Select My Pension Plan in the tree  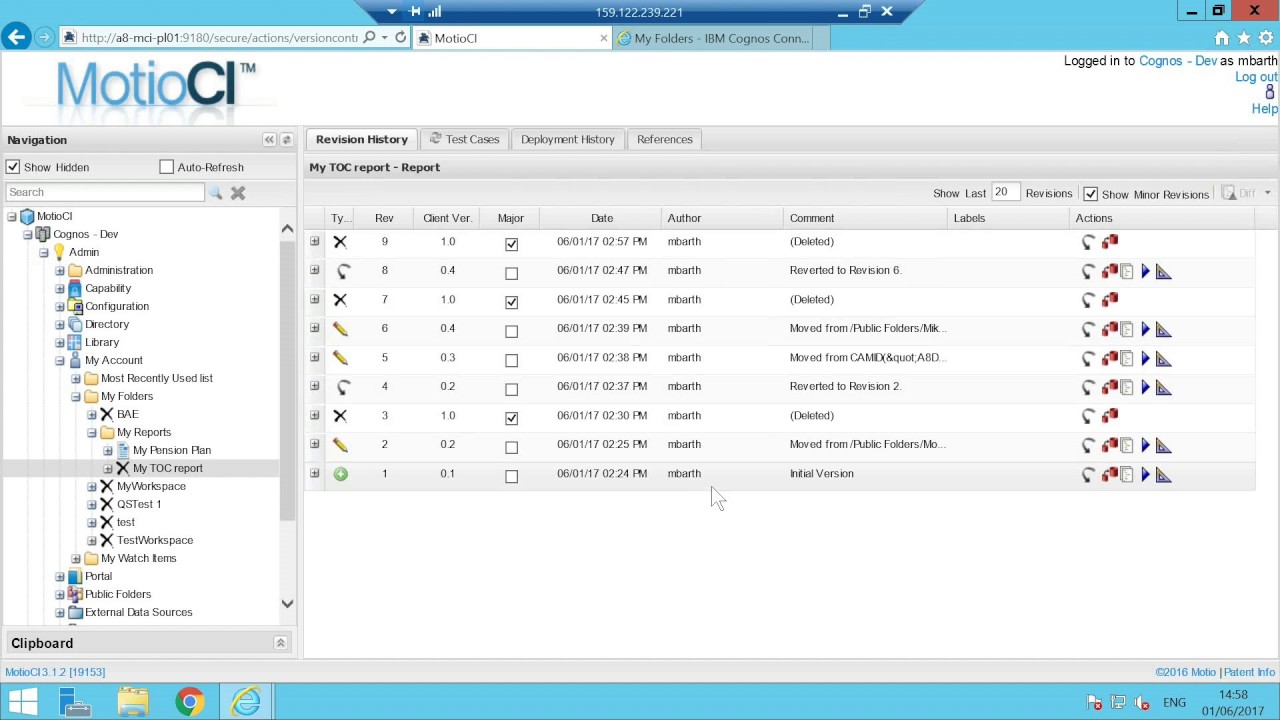(172, 450)
